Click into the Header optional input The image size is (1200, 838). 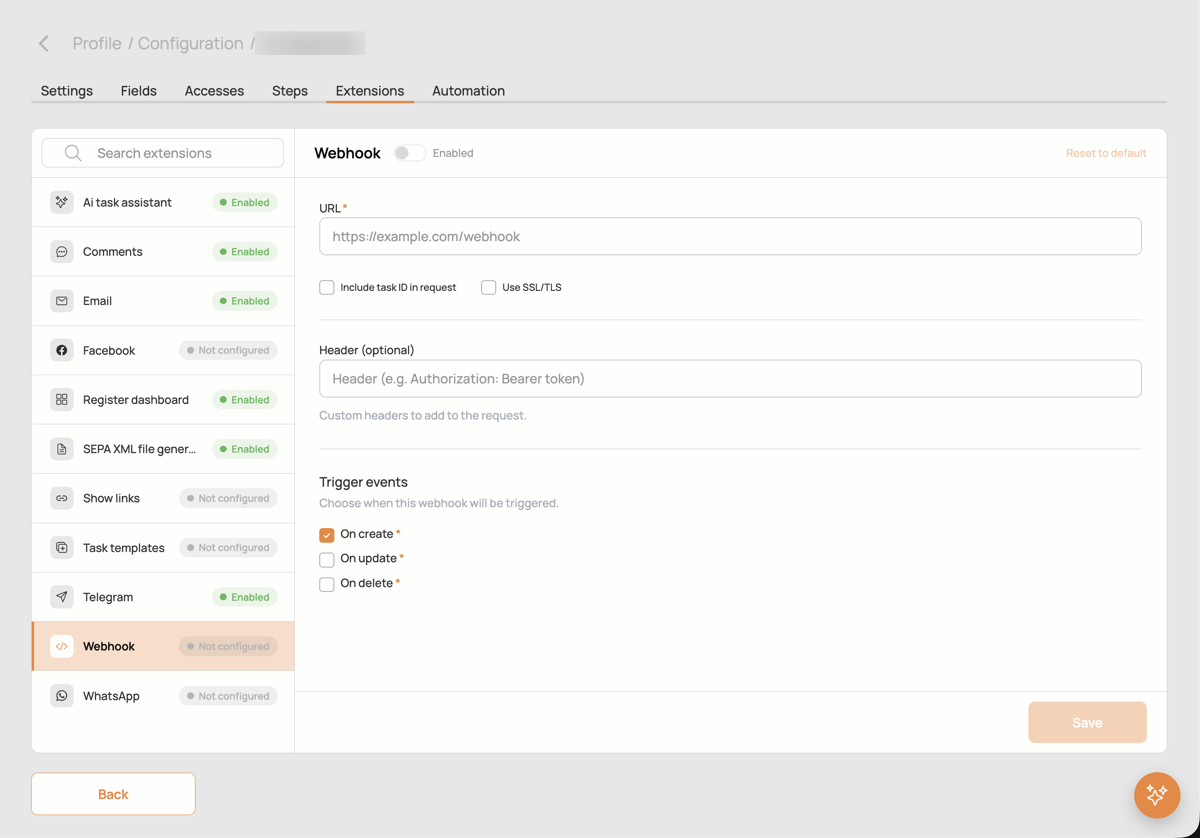[x=730, y=378]
